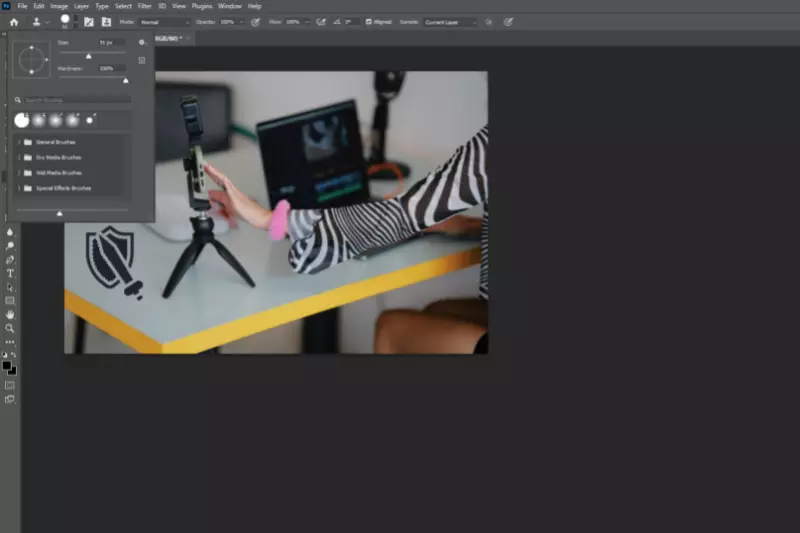800x533 pixels.
Task: Open the Type menu
Action: pos(102,6)
